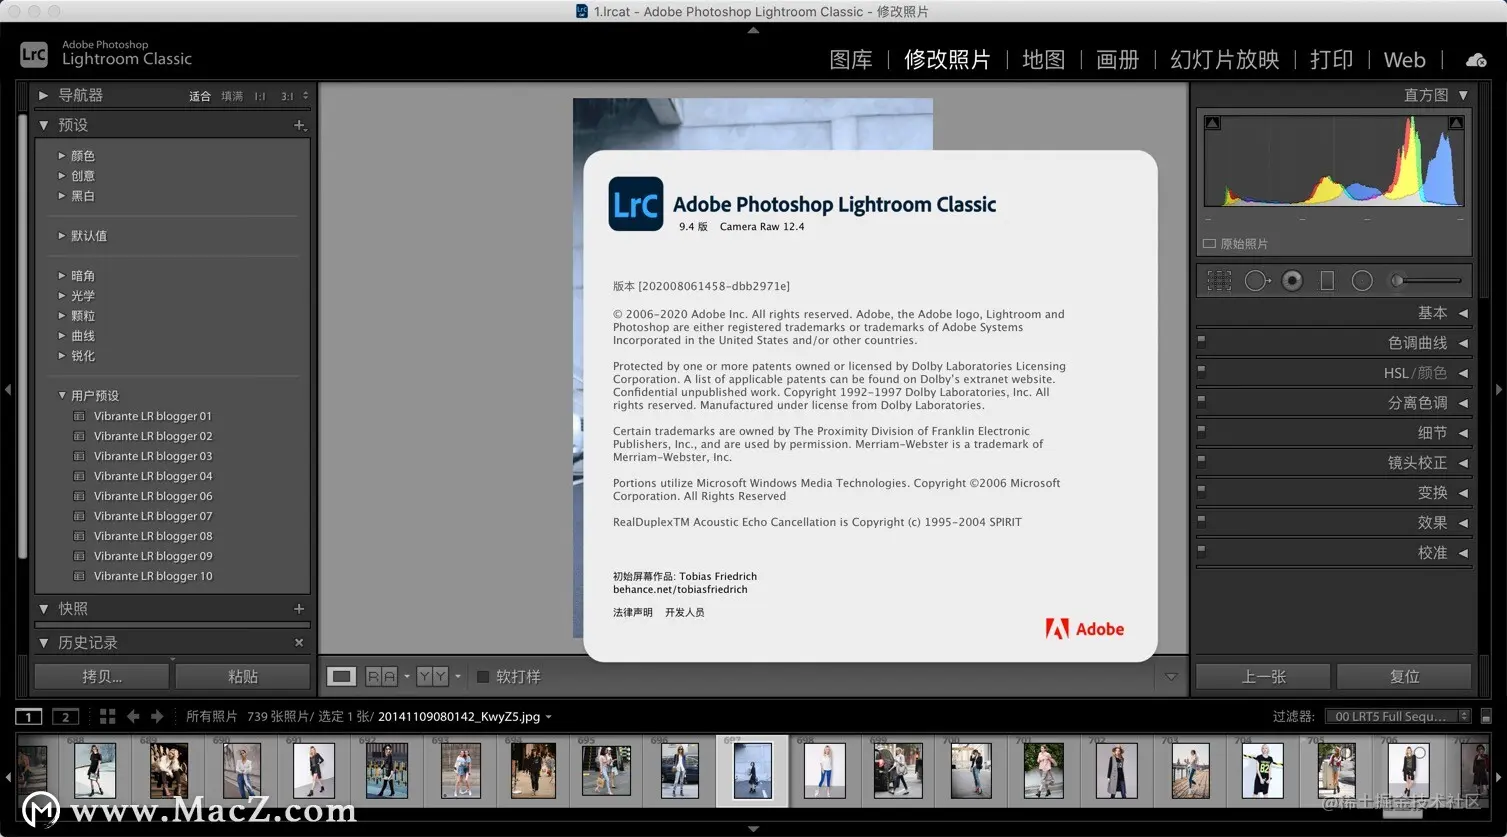The width and height of the screenshot is (1507, 837).
Task: Open 法律声明 link in About dialog
Action: [x=632, y=612]
